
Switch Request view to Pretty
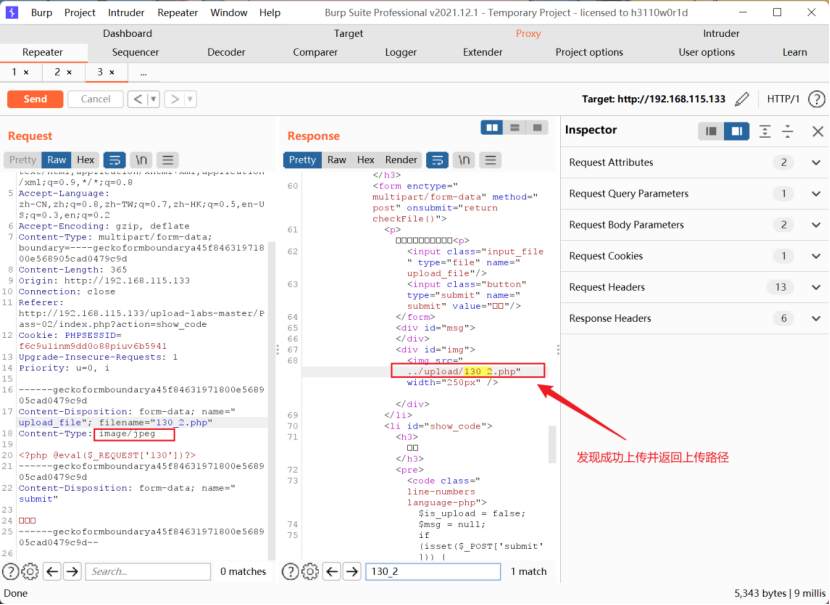[x=23, y=160]
